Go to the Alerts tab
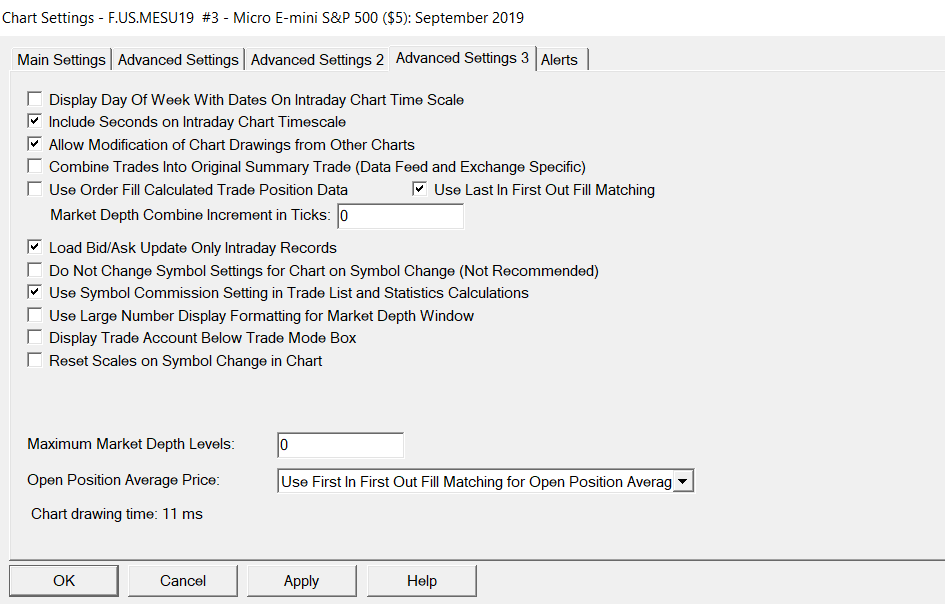 coord(559,60)
